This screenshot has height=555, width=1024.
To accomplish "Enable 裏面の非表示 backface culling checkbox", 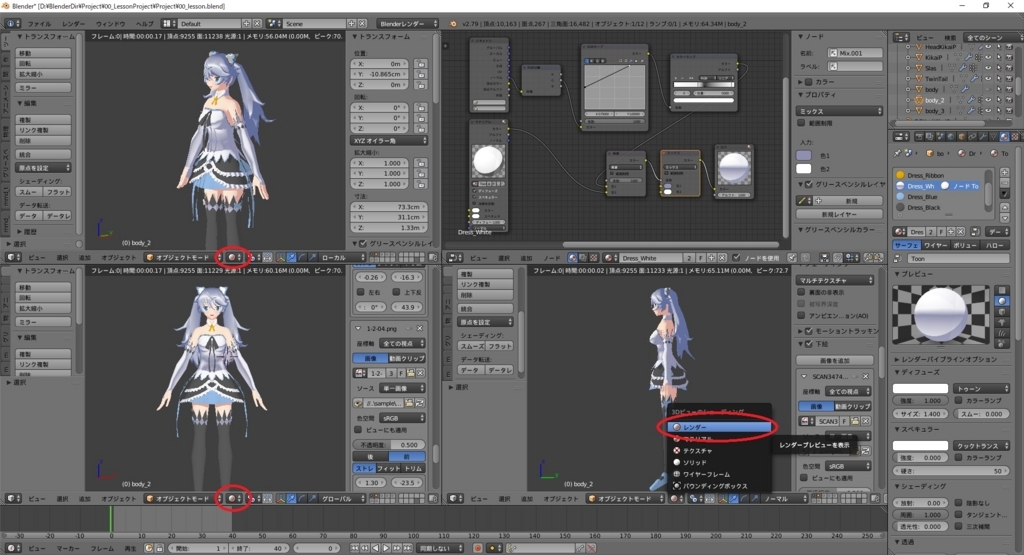I will tap(801, 292).
